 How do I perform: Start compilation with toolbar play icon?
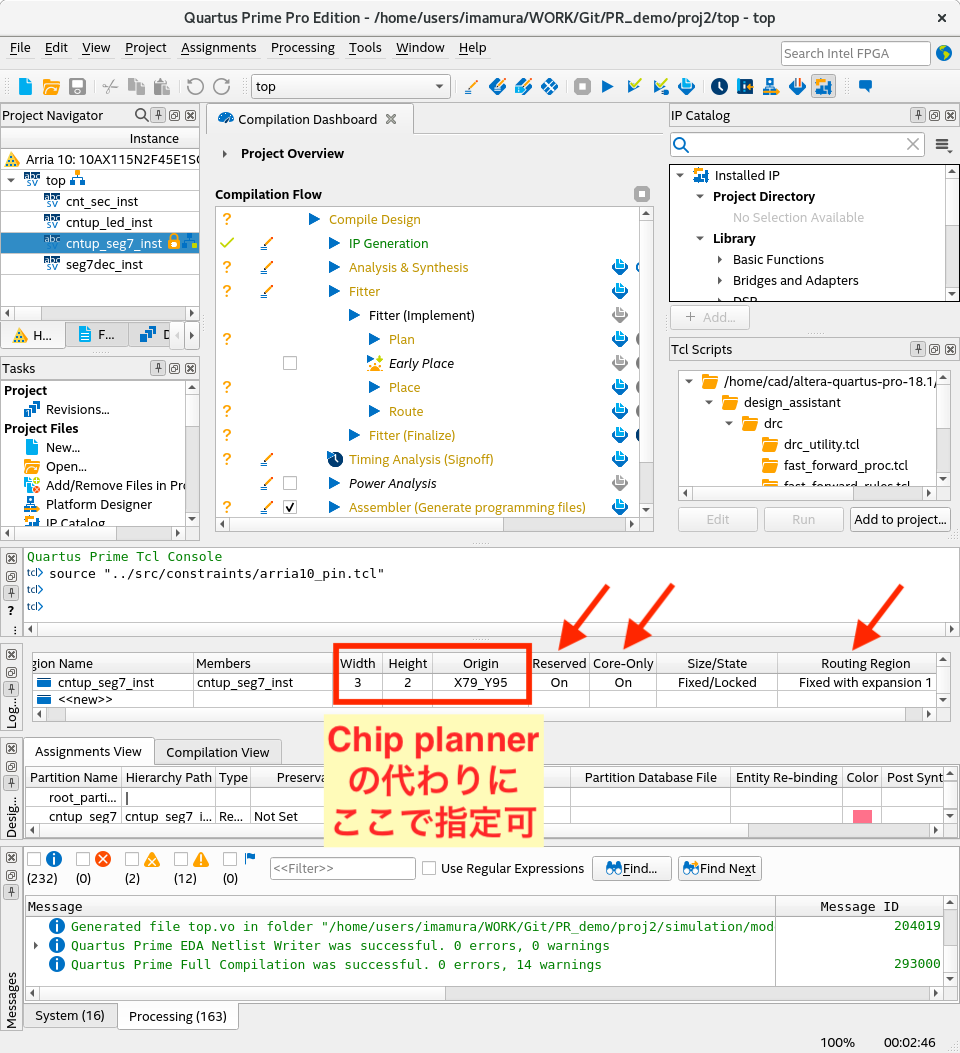click(x=608, y=86)
